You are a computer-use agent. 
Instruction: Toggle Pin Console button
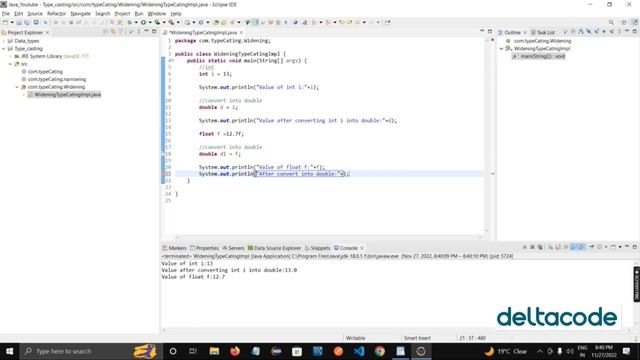[x=591, y=247]
